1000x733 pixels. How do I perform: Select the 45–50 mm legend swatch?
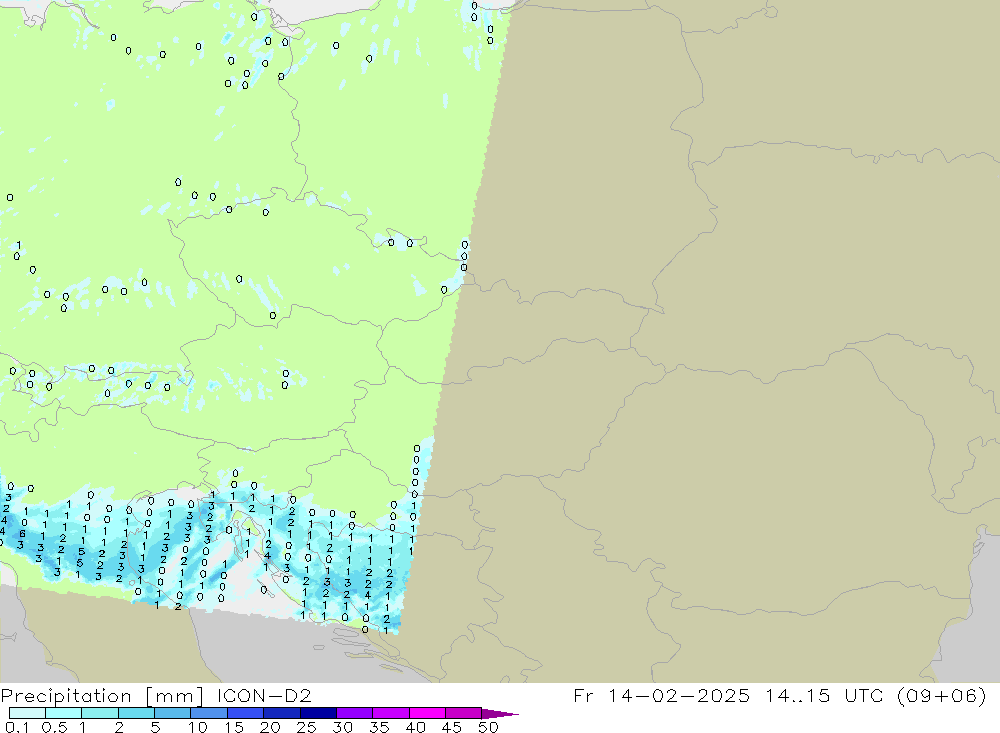point(464,713)
